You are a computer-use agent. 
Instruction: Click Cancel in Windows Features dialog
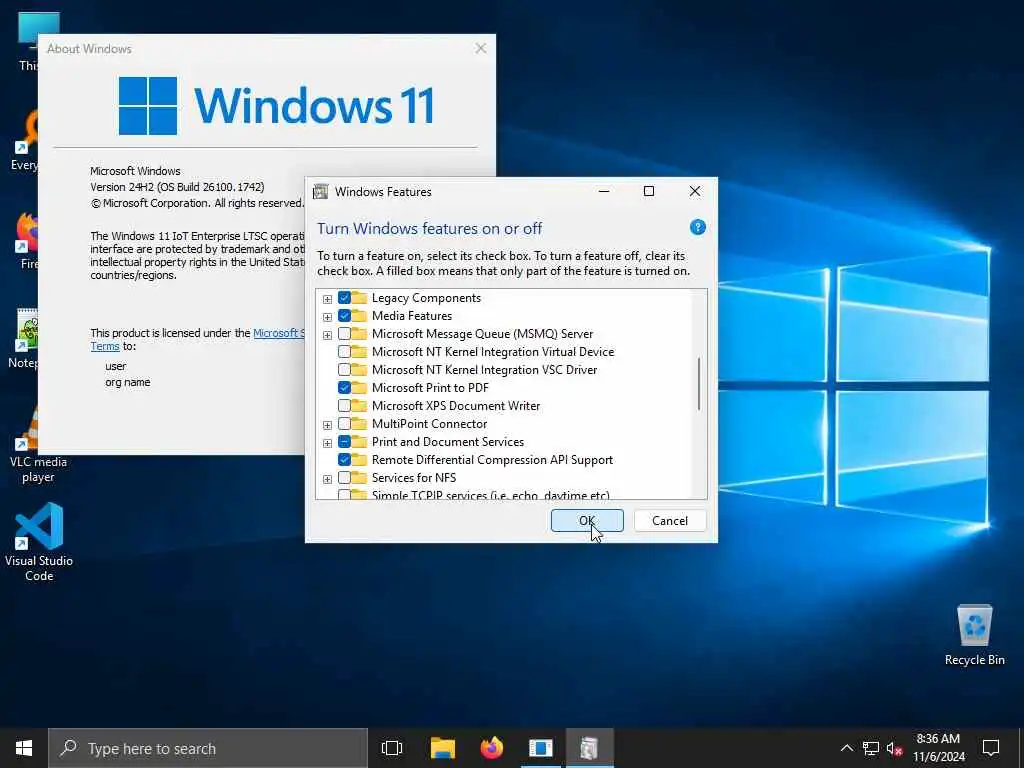pos(670,520)
